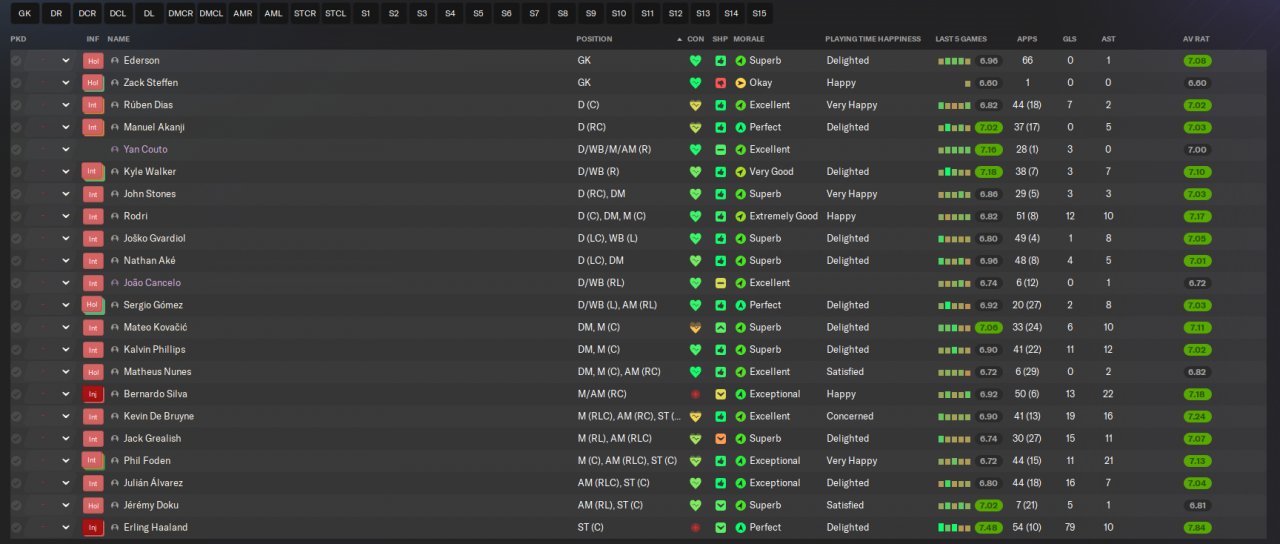1280x544 pixels.
Task: Click Erling Haaland's red injury condition icon
Action: coord(695,527)
